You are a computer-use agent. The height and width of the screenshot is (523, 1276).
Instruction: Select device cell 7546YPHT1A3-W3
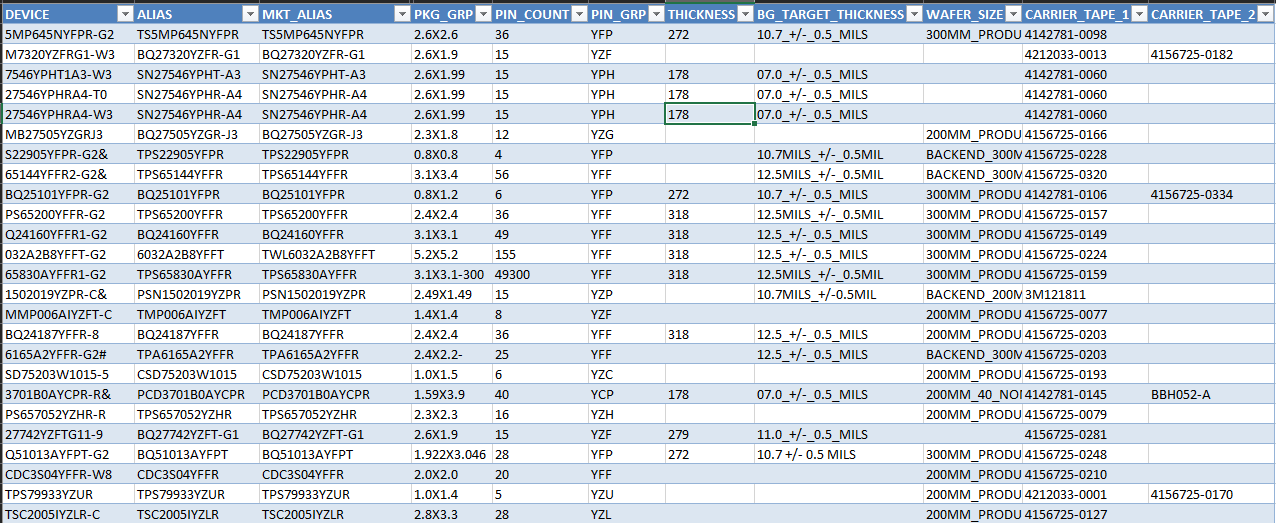click(x=67, y=74)
